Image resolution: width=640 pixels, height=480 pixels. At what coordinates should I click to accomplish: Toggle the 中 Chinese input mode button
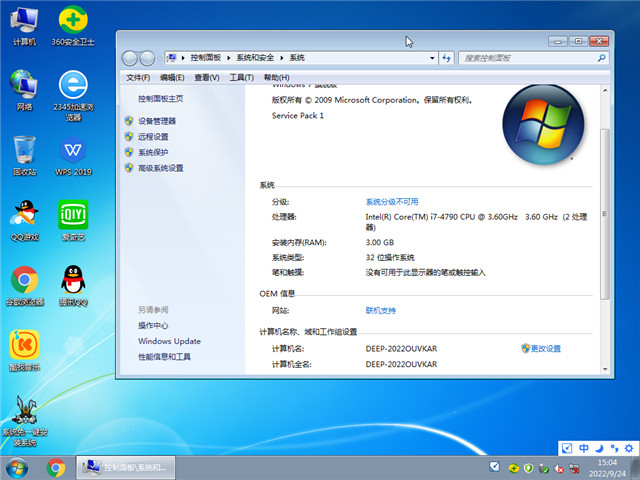click(584, 448)
